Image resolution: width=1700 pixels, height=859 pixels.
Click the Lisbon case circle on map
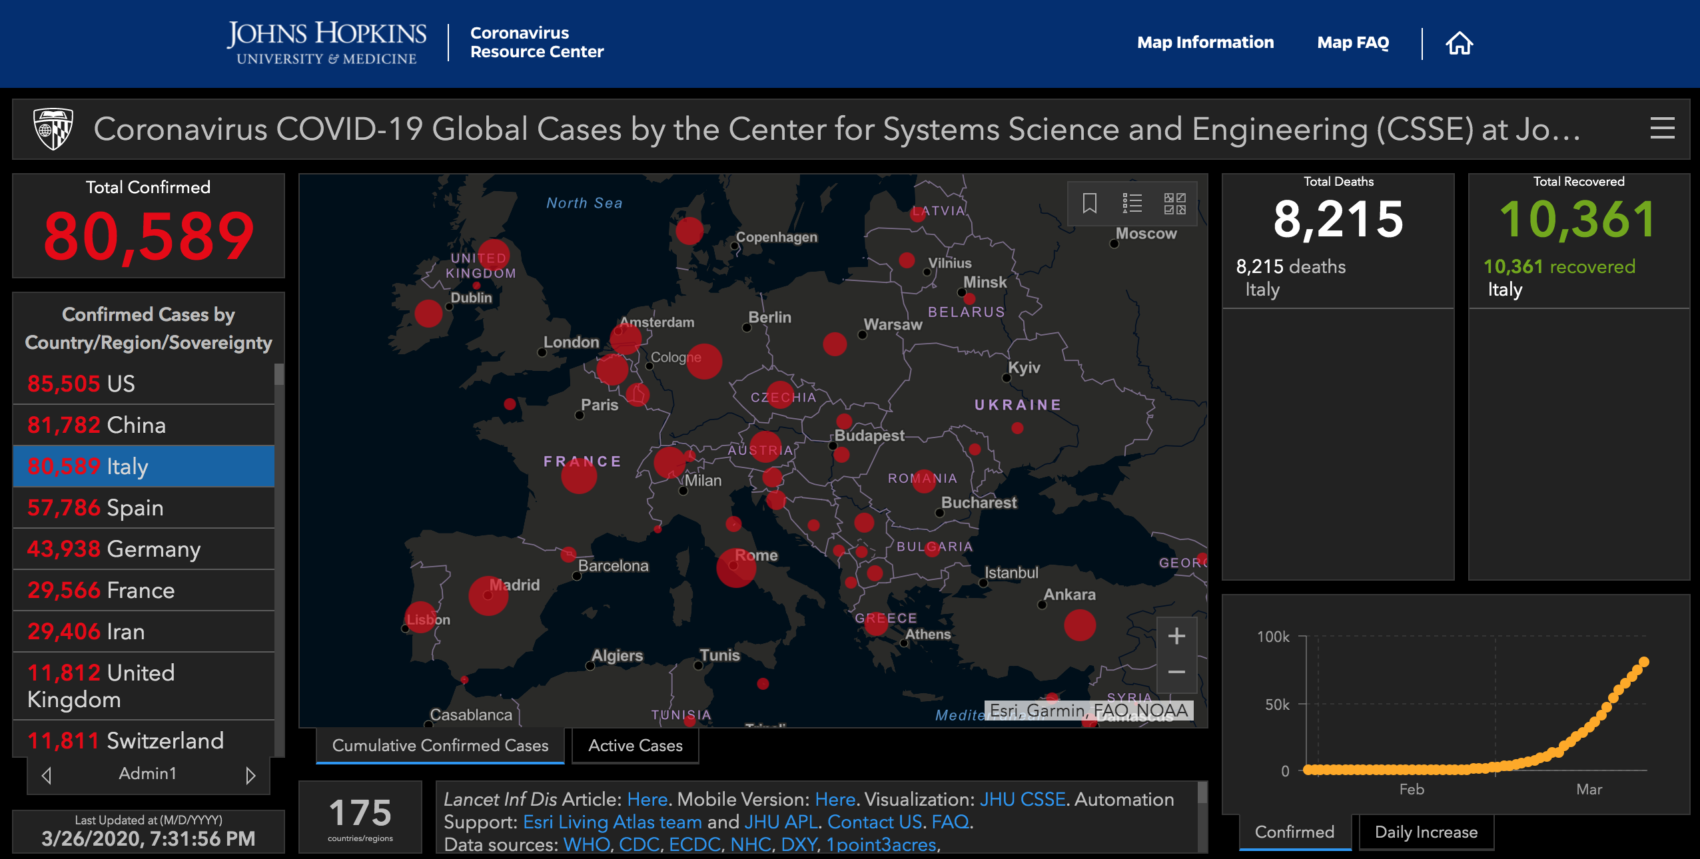(x=420, y=617)
